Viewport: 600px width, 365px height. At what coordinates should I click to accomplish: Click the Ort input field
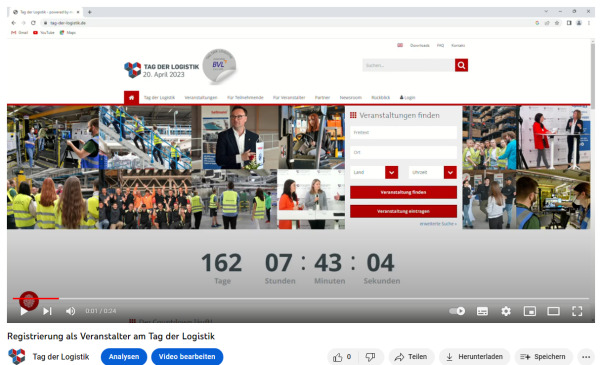[x=403, y=152]
